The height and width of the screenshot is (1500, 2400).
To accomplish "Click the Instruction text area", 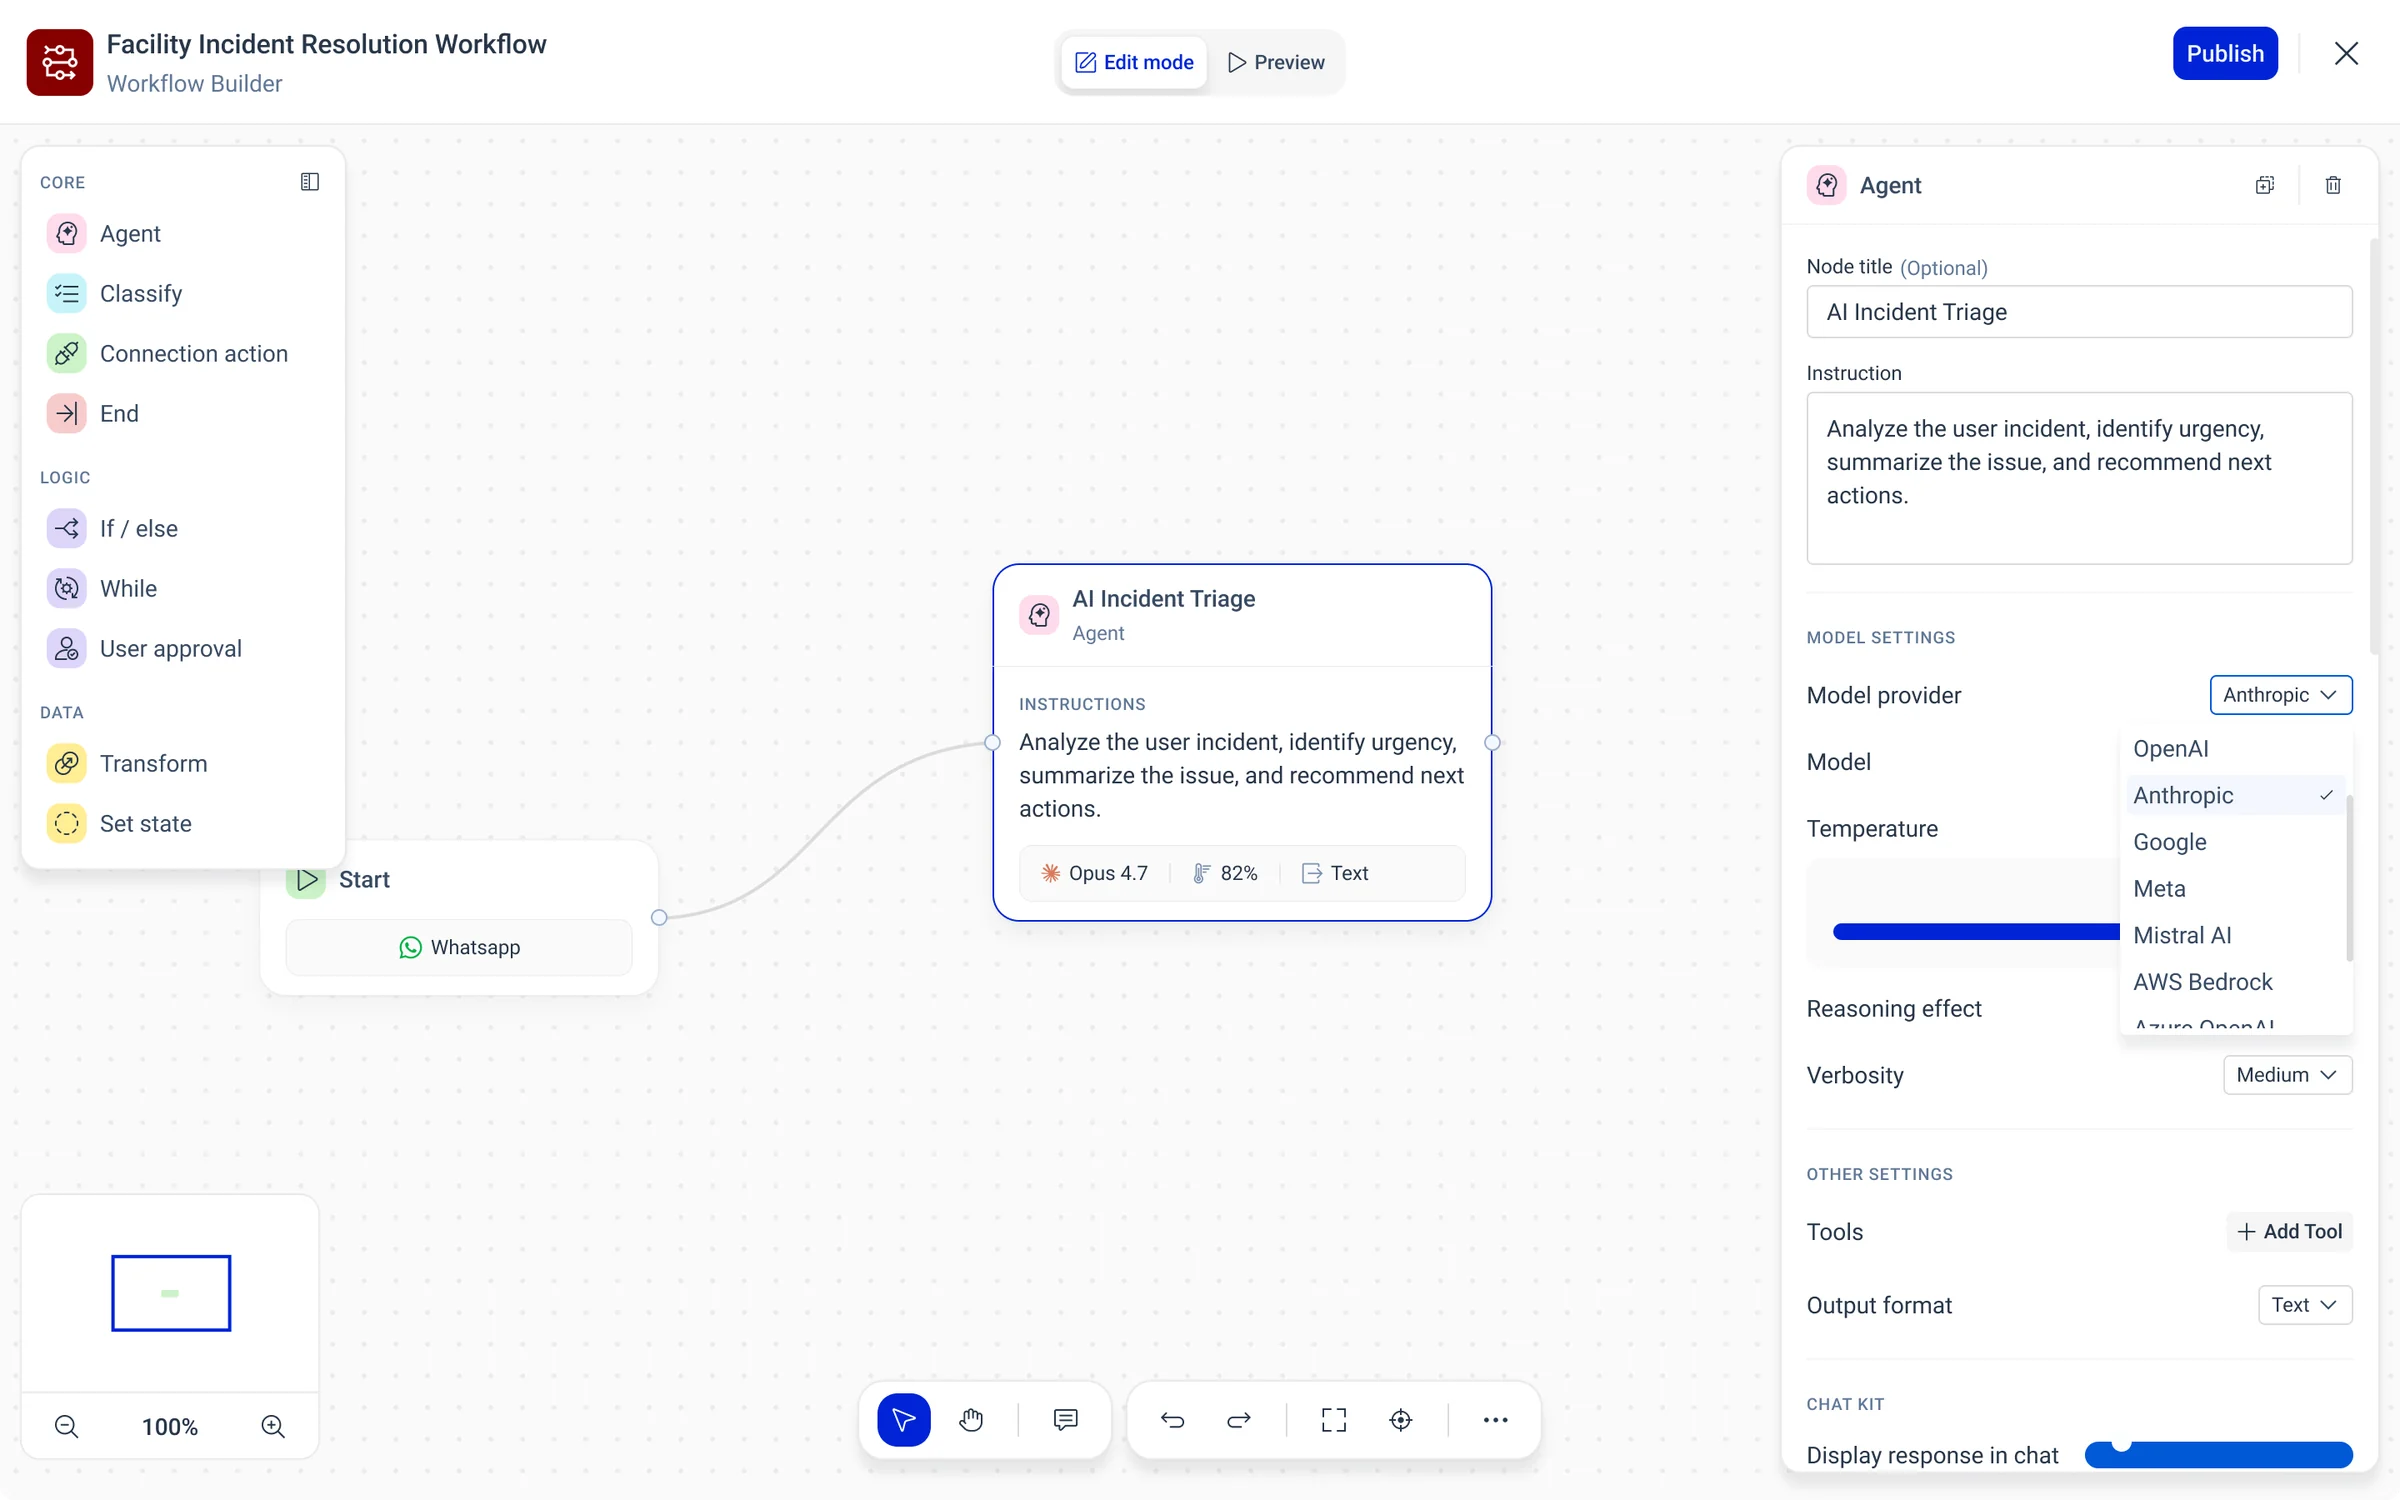I will click(2079, 478).
